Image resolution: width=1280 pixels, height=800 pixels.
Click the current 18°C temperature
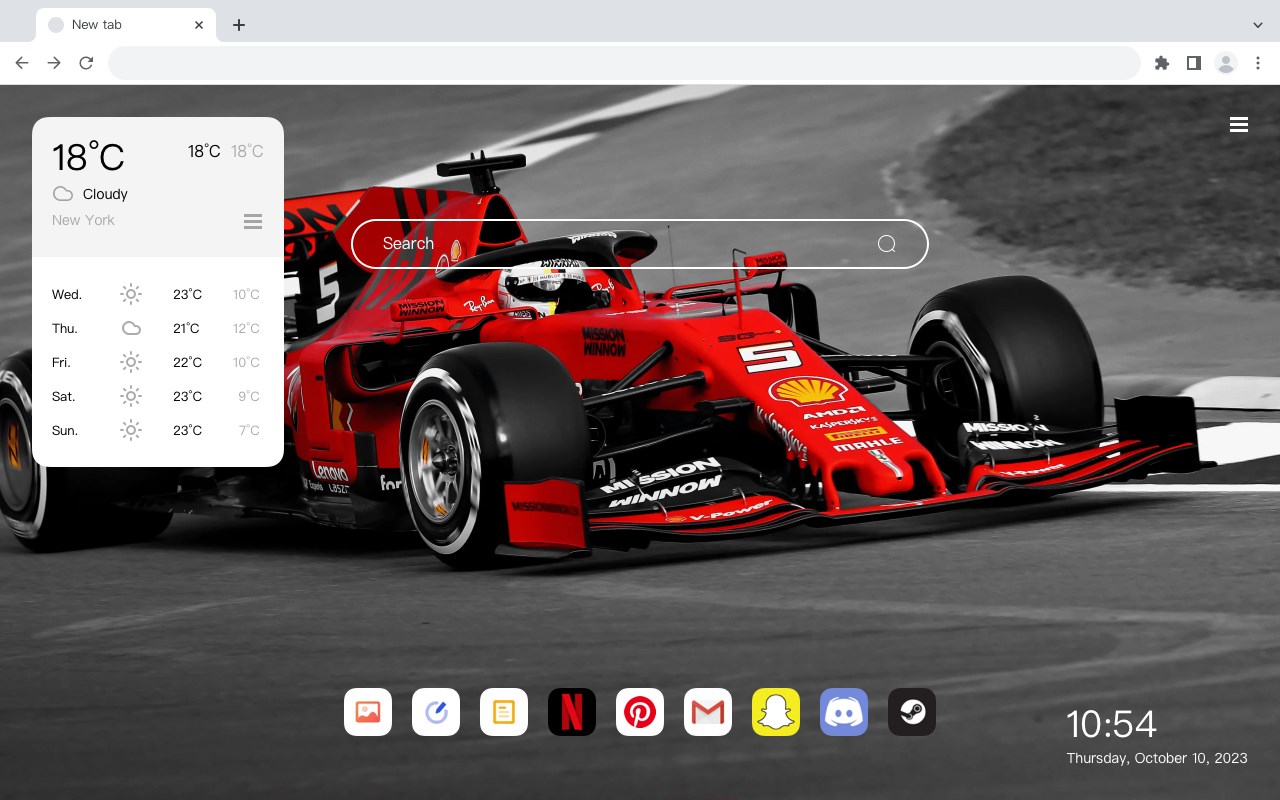pyautogui.click(x=88, y=157)
